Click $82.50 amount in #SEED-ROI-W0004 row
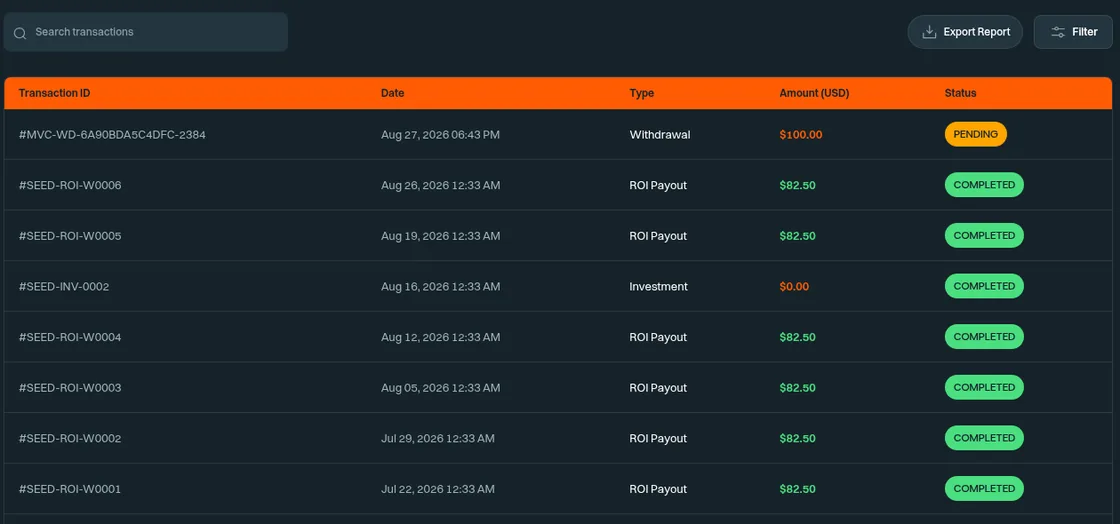 point(797,337)
